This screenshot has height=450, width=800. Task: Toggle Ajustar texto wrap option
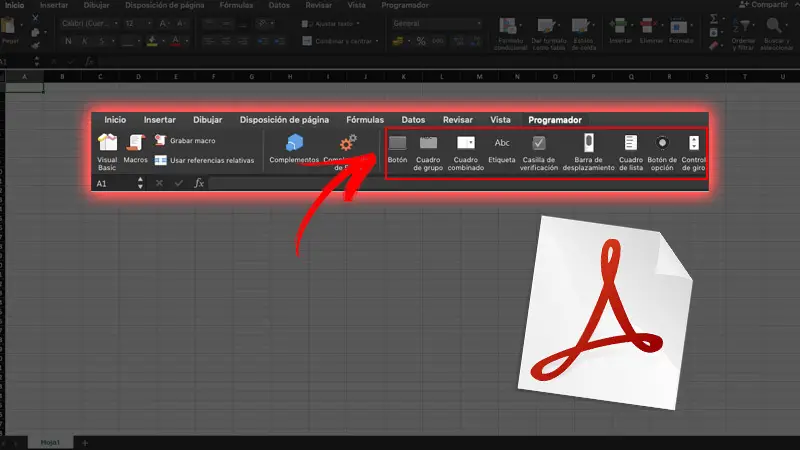click(331, 23)
